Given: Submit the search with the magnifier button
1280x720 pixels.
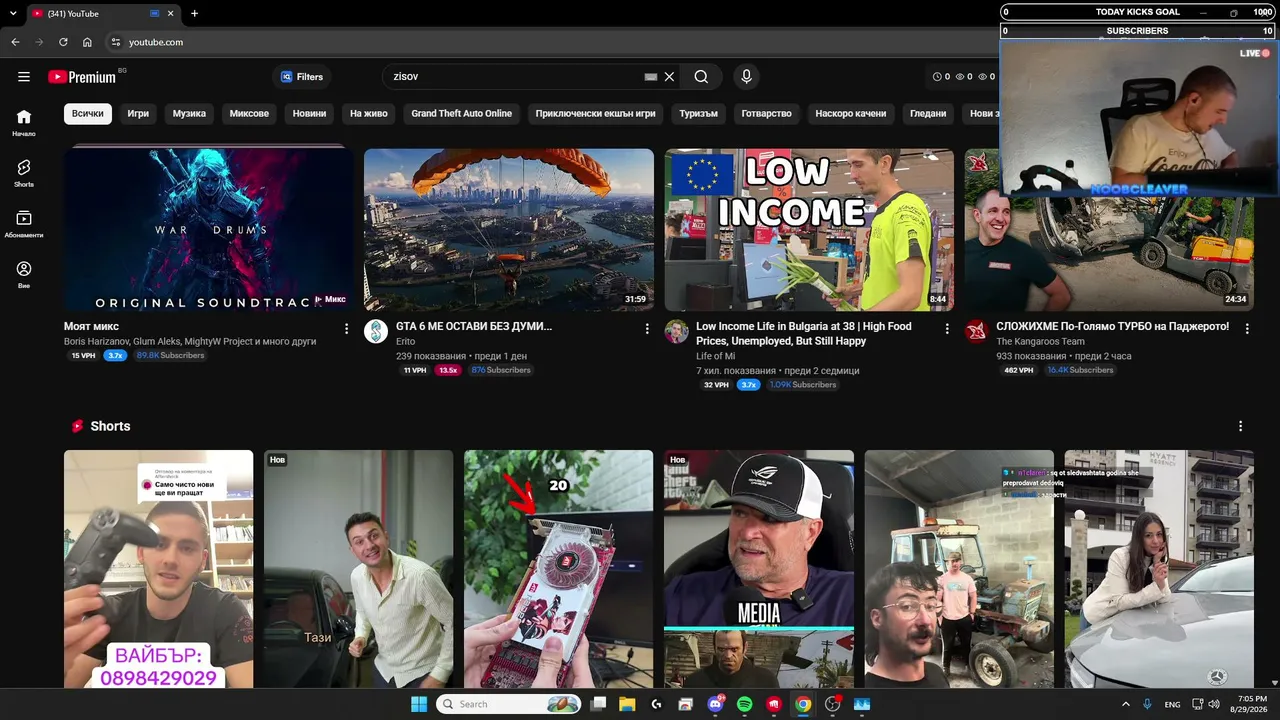Looking at the screenshot, I should click(x=701, y=77).
